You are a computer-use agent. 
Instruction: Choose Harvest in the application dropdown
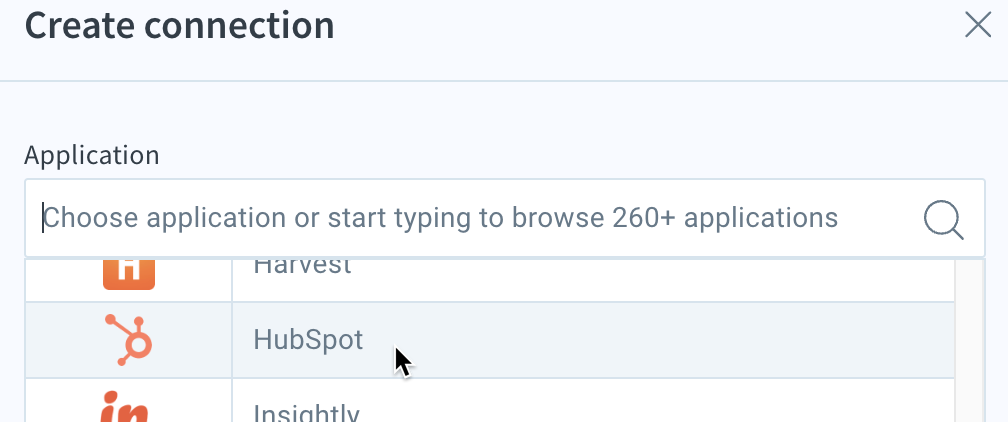[x=490, y=280]
